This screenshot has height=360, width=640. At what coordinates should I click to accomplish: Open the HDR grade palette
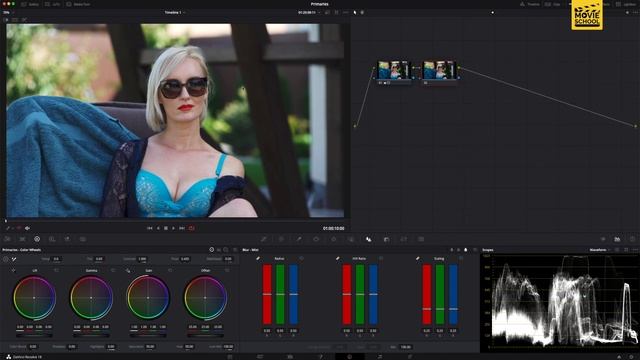[52, 239]
